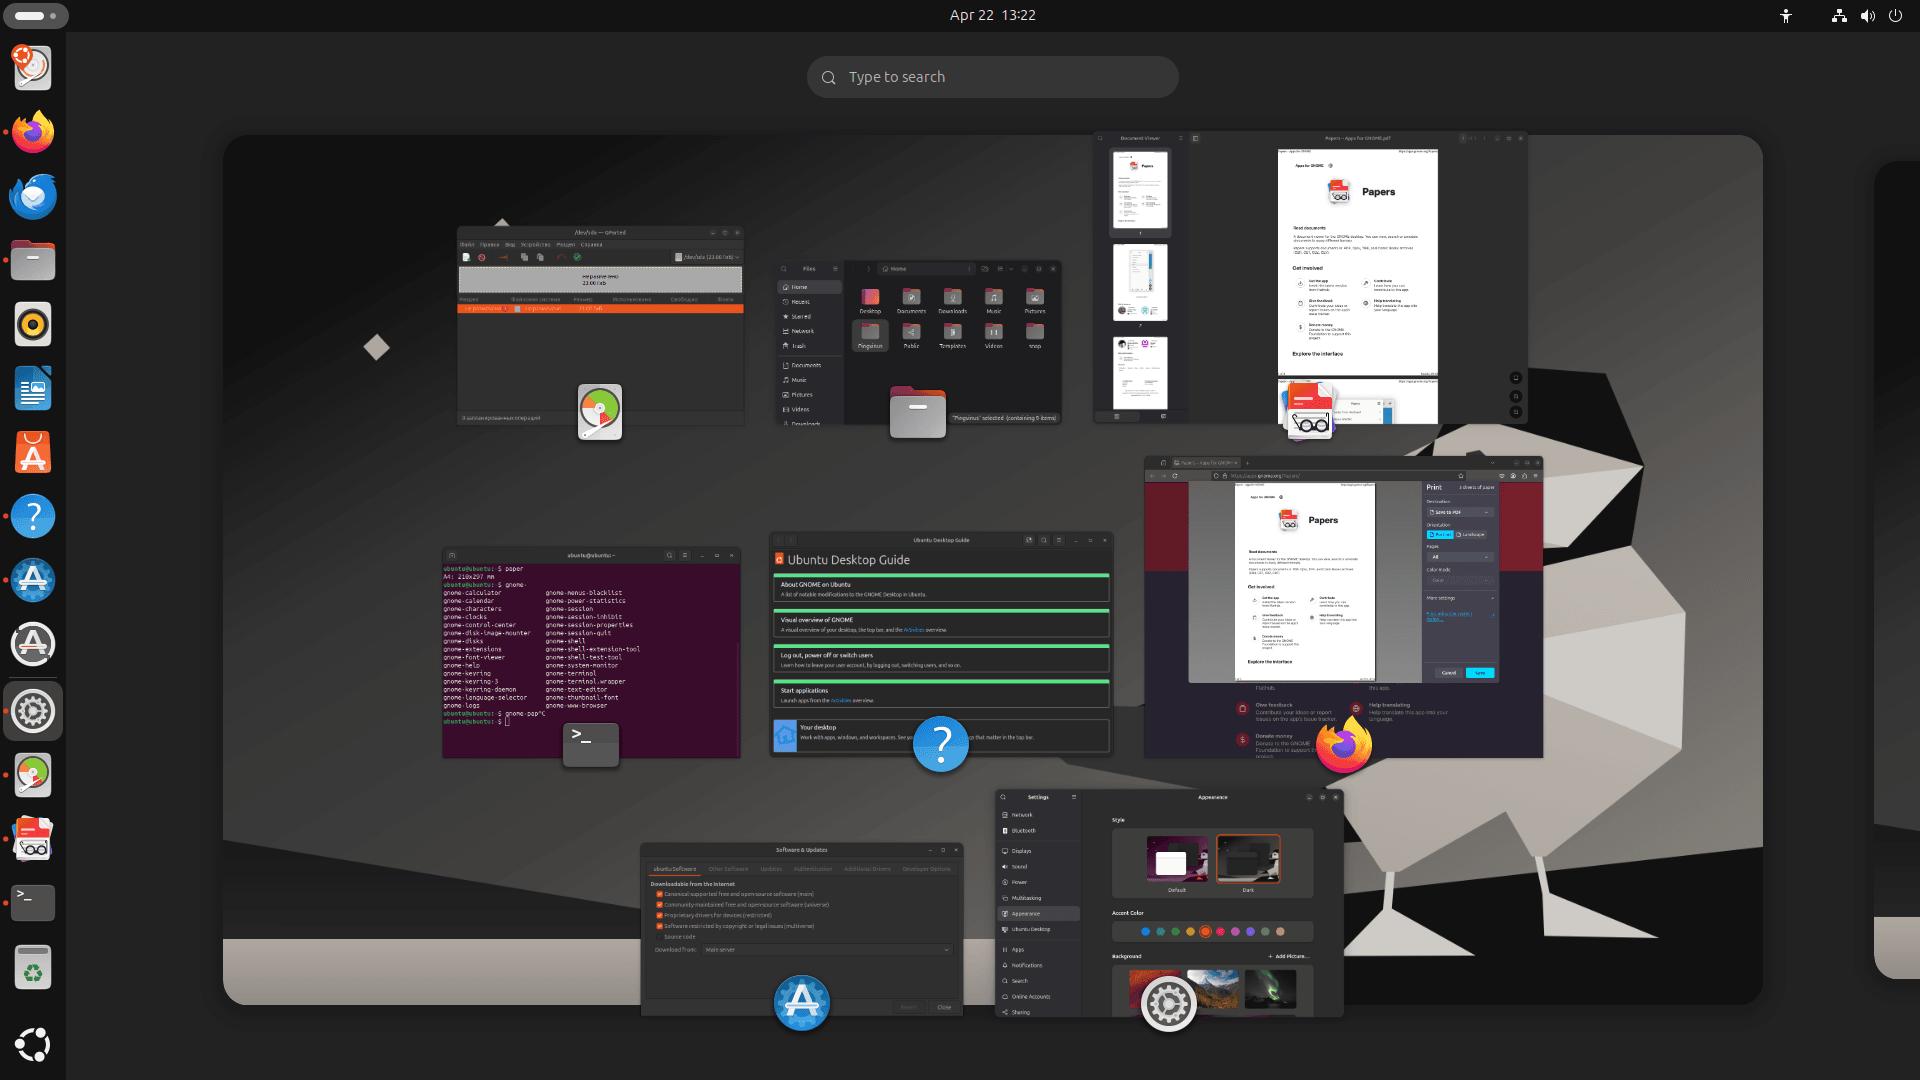Click Cancel button in Firefox print dialog
1920x1080 pixels.
tap(1449, 673)
